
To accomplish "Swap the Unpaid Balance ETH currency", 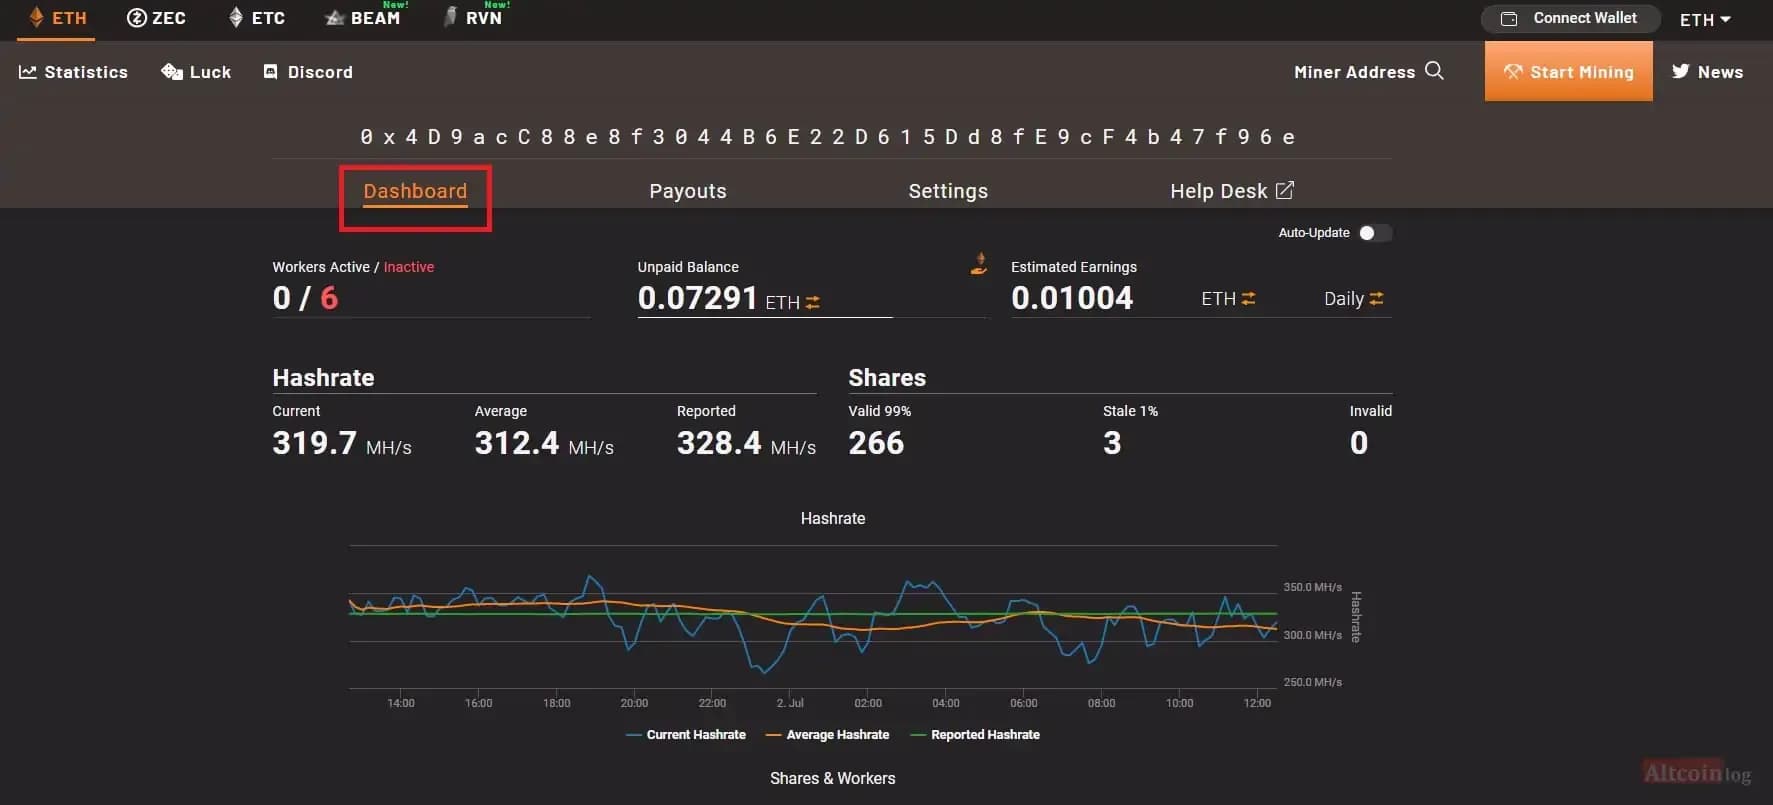I will (813, 302).
